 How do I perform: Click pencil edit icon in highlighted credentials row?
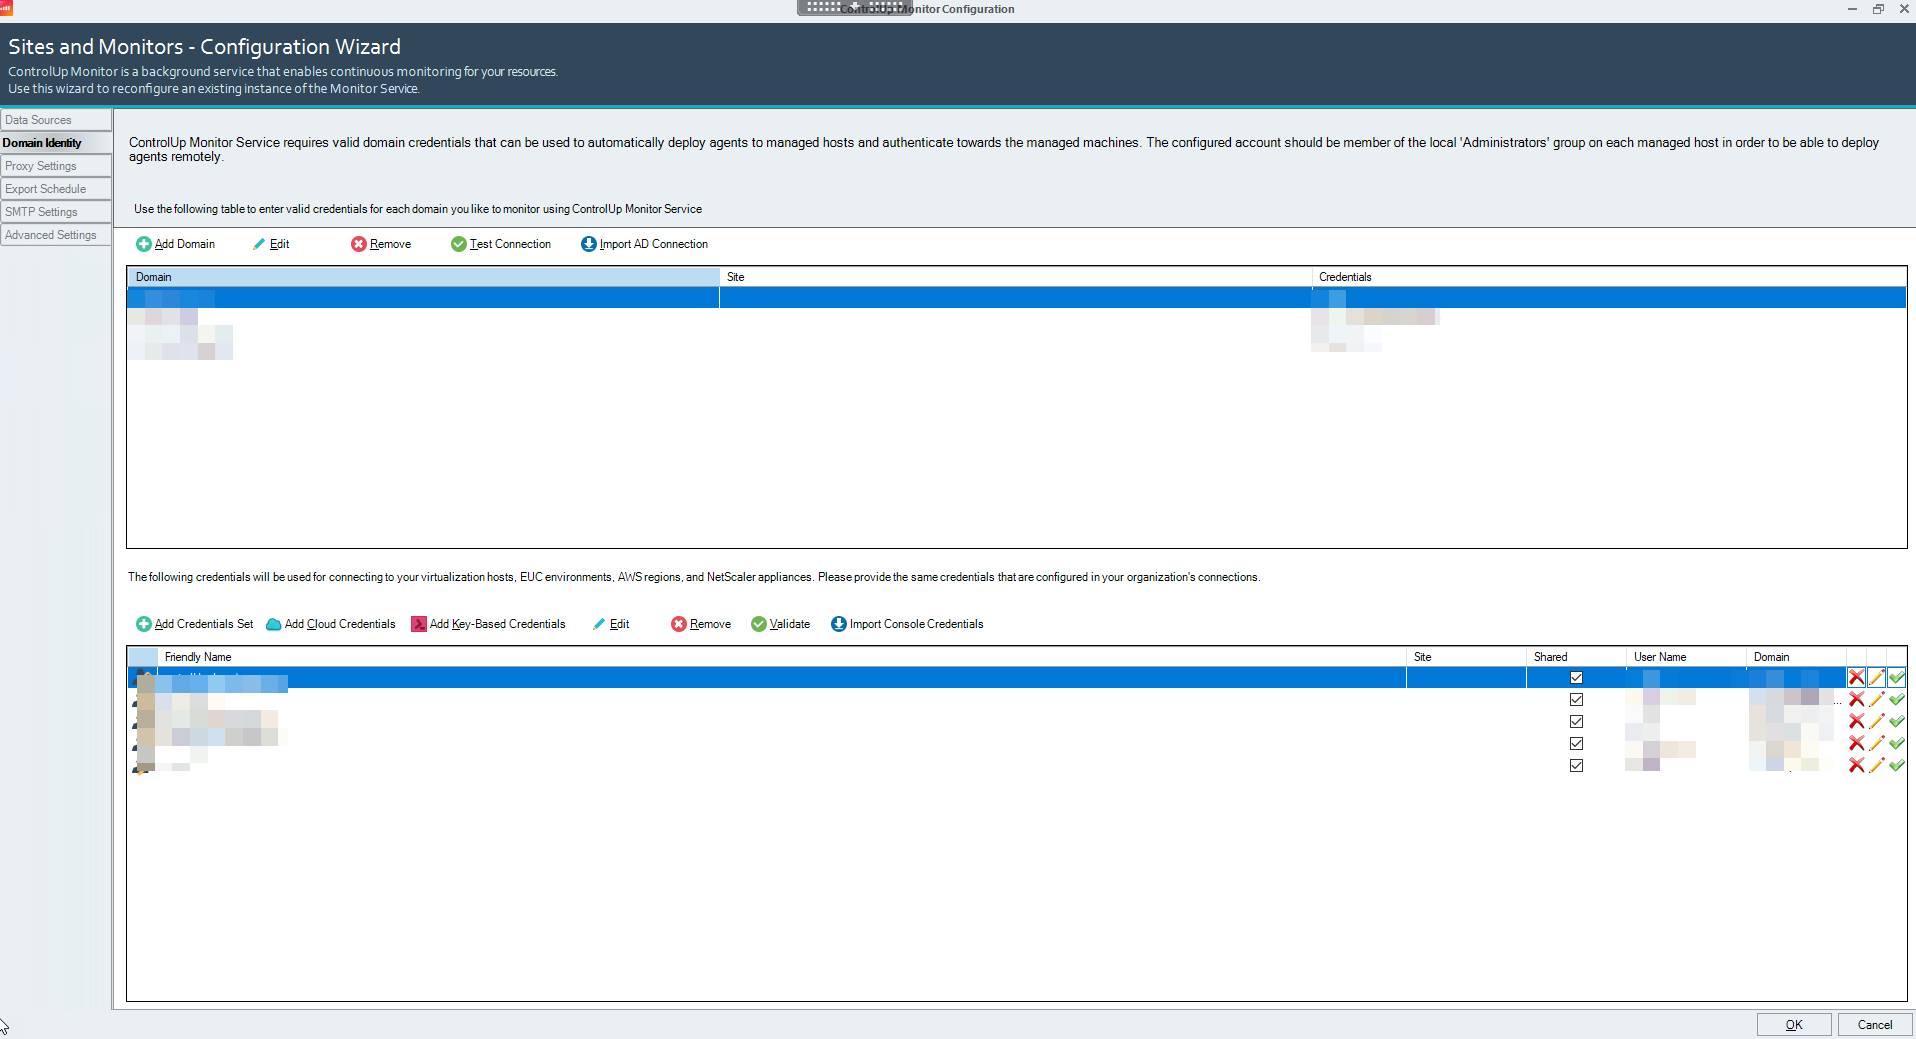coord(1876,677)
